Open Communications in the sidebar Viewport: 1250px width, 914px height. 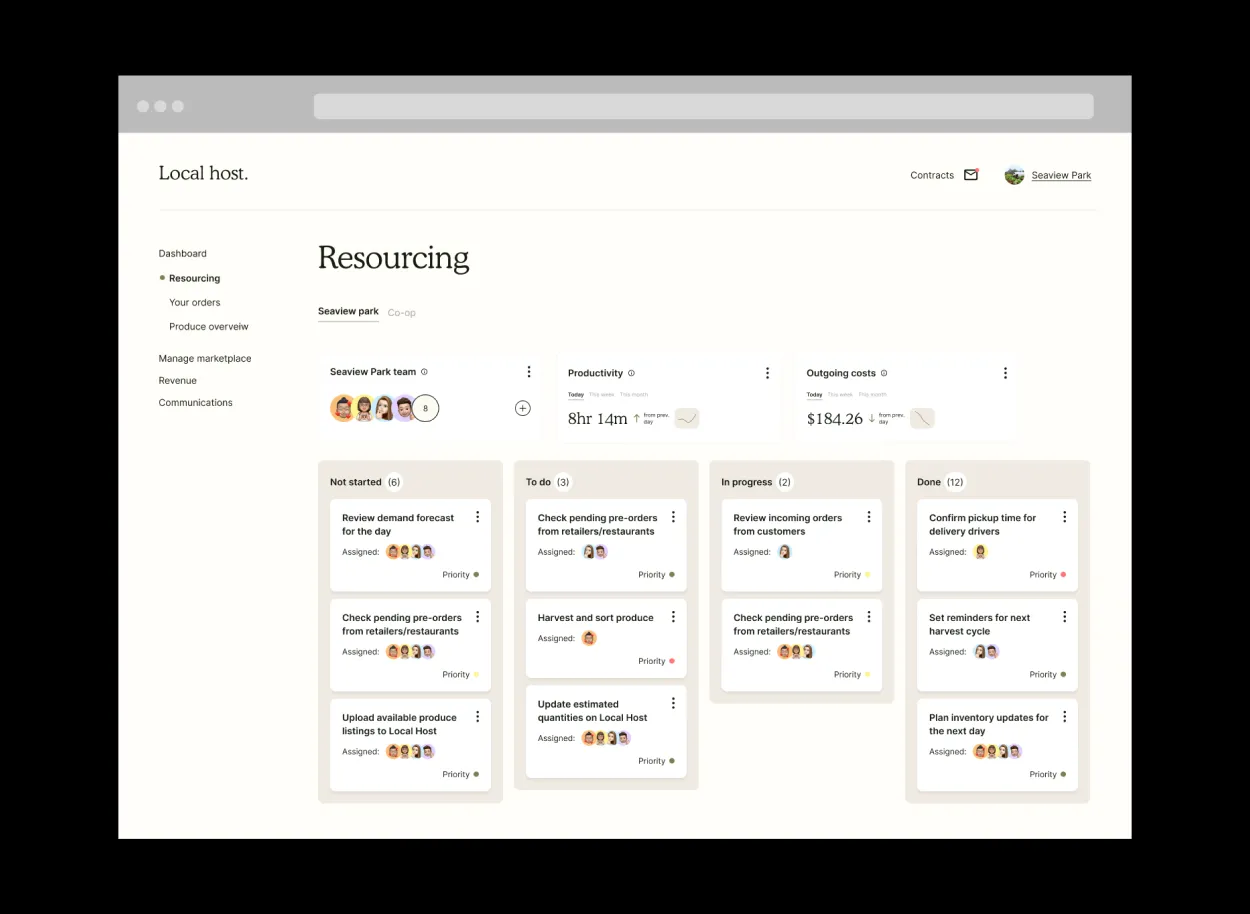pyautogui.click(x=196, y=403)
